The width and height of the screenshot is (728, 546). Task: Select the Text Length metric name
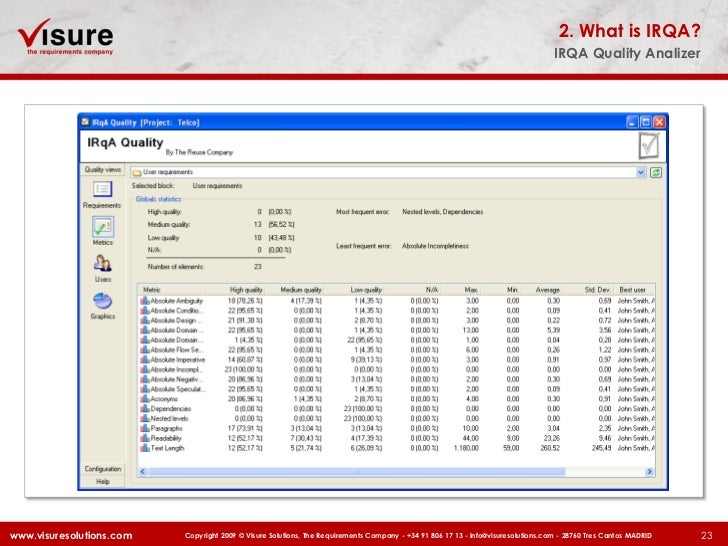click(167, 448)
